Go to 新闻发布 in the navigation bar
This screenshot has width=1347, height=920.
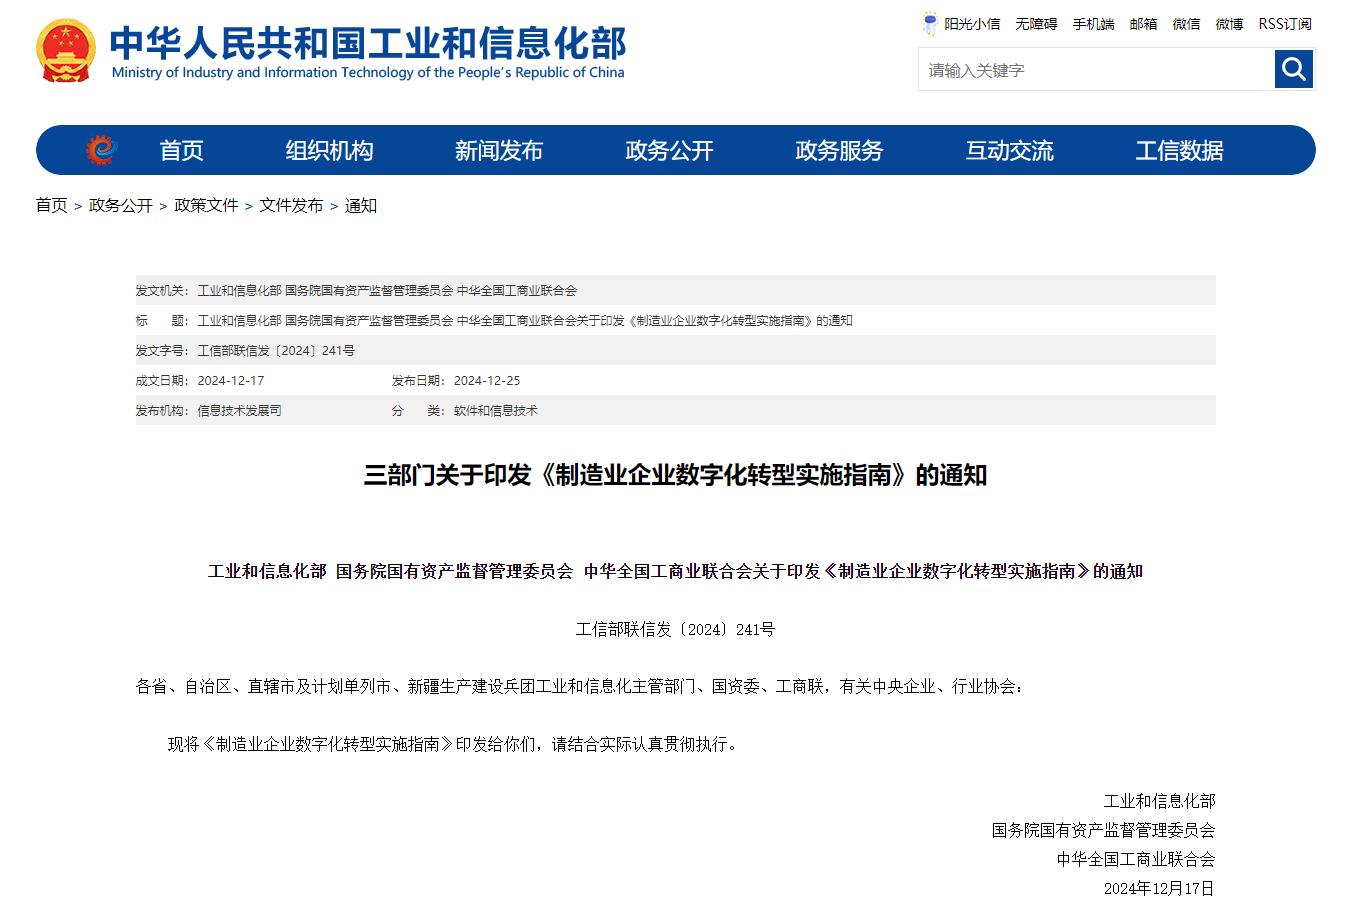click(x=499, y=150)
